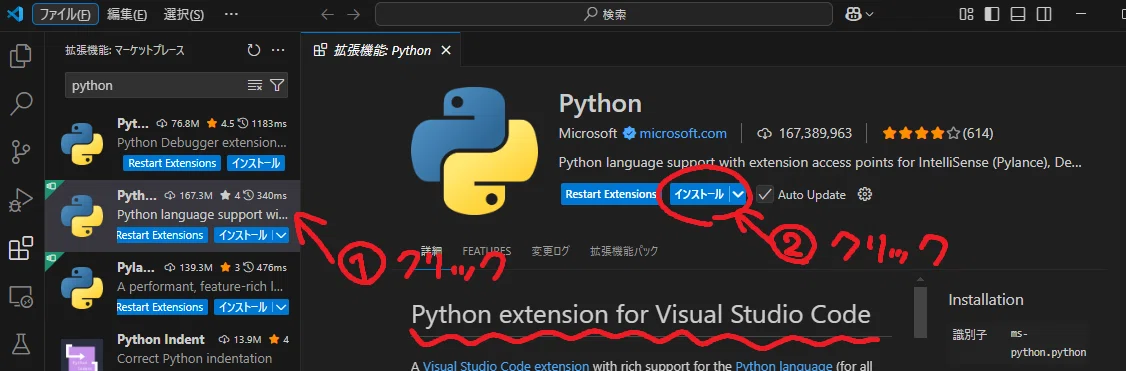Open the Run and Debug view
This screenshot has width=1126, height=371.
pos(20,200)
